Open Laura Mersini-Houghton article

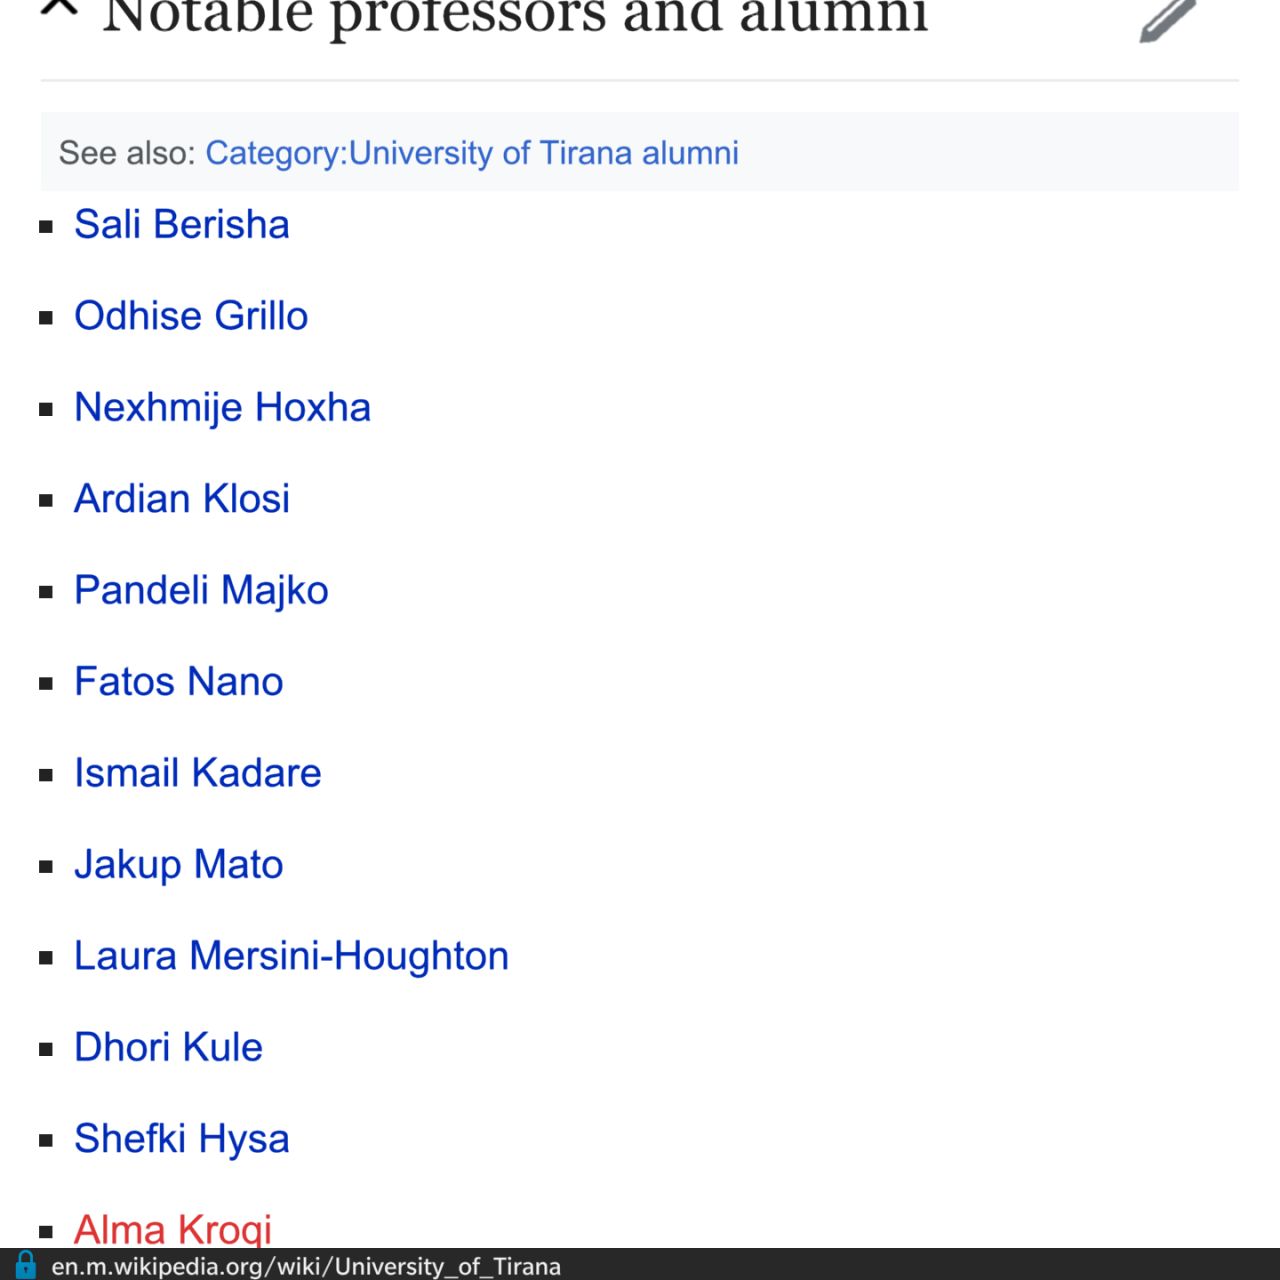coord(292,956)
